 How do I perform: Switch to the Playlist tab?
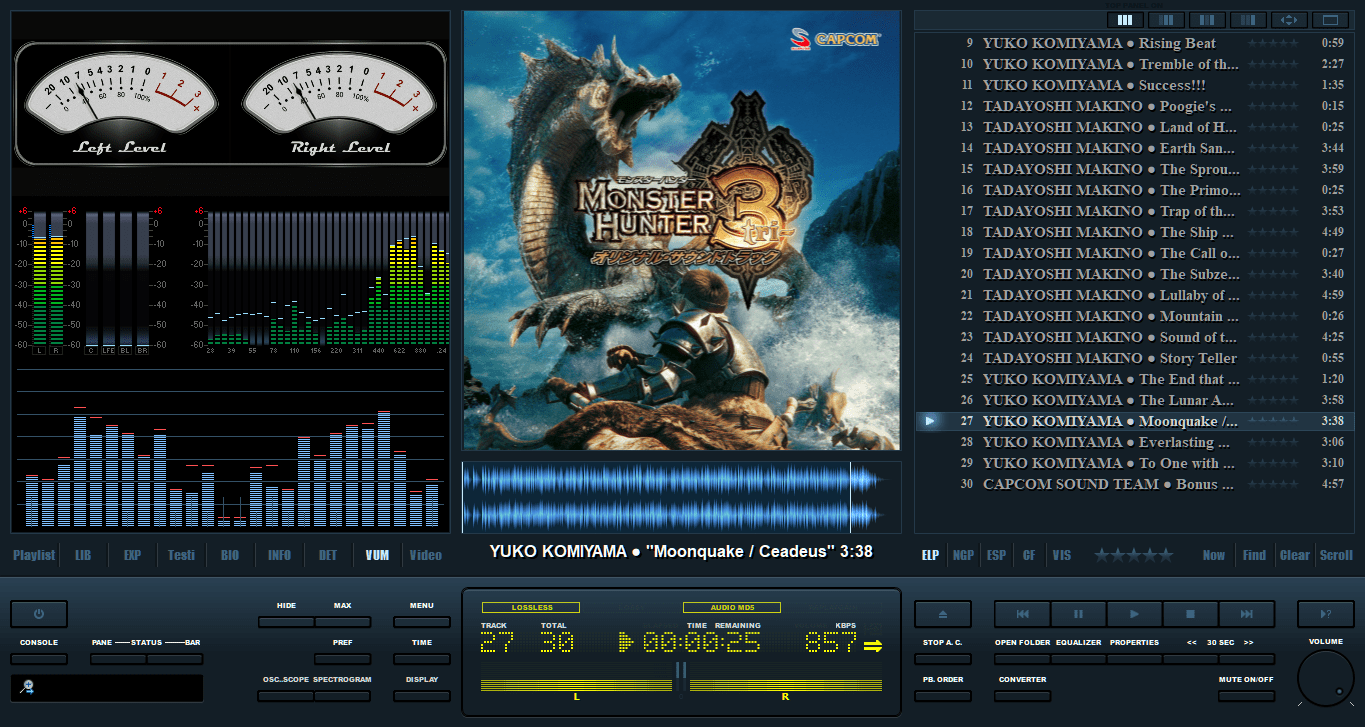pos(34,555)
